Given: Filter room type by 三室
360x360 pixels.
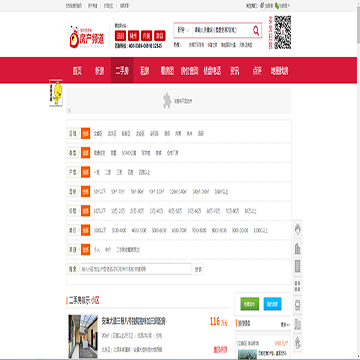Looking at the screenshot, I should (x=119, y=173).
